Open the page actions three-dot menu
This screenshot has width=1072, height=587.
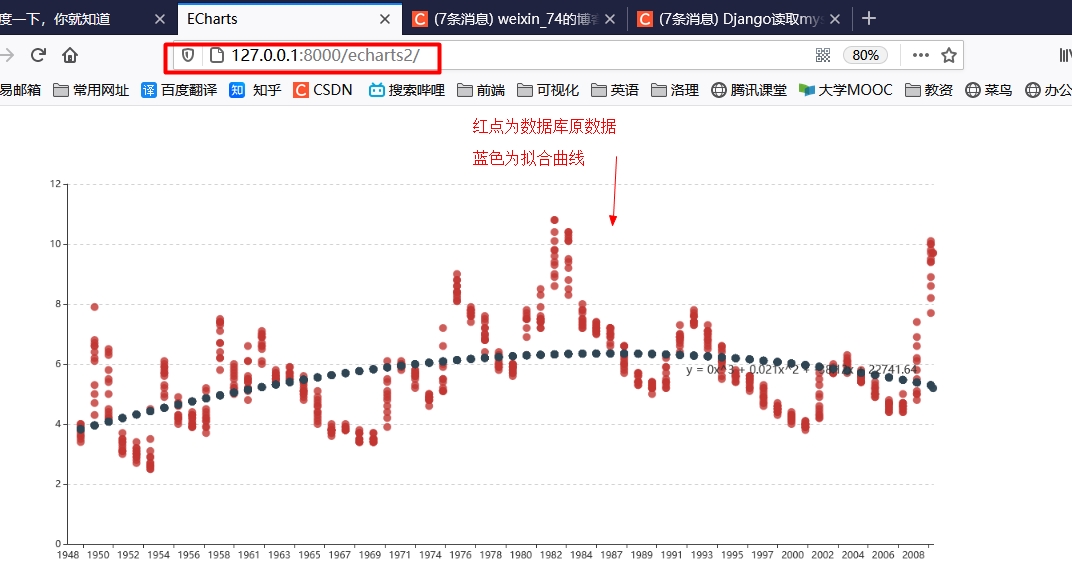click(x=921, y=55)
